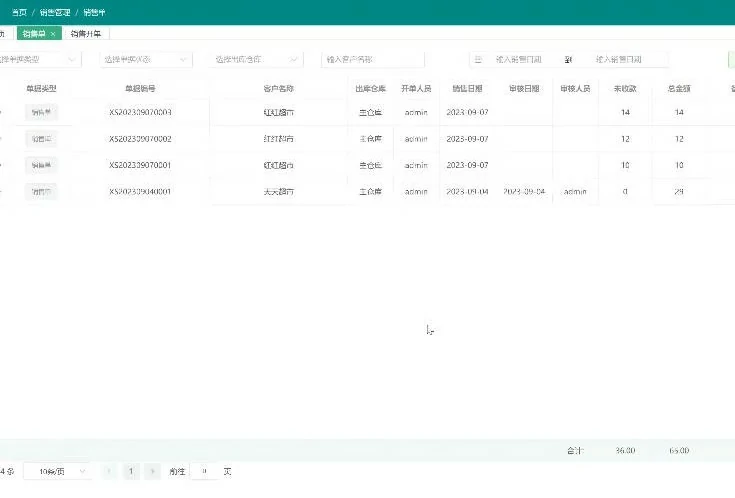735x498 pixels.
Task: Open the document status filter dropdown
Action: point(143,60)
